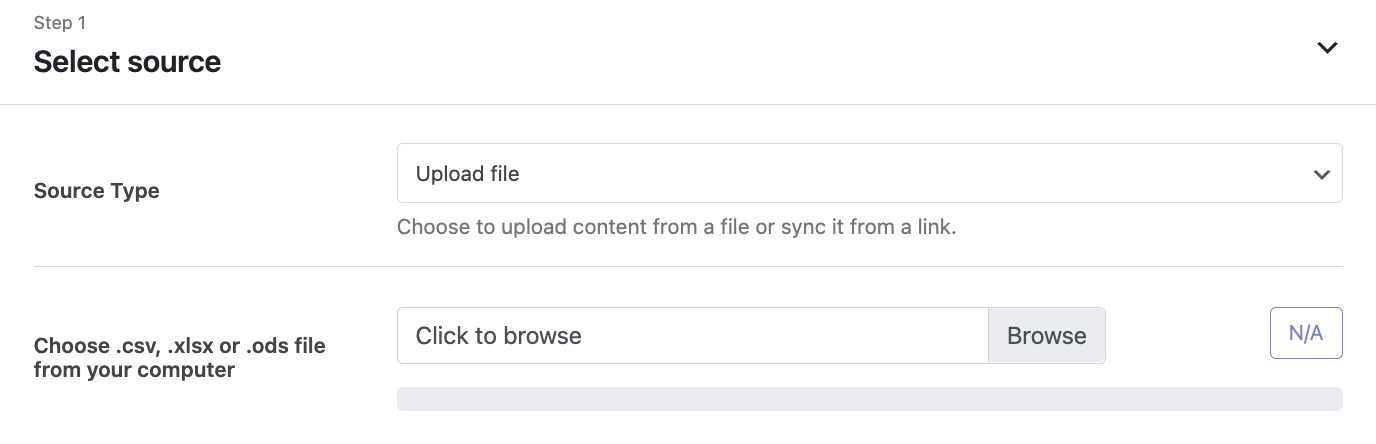
Task: Click the Source Type help text
Action: (x=676, y=227)
